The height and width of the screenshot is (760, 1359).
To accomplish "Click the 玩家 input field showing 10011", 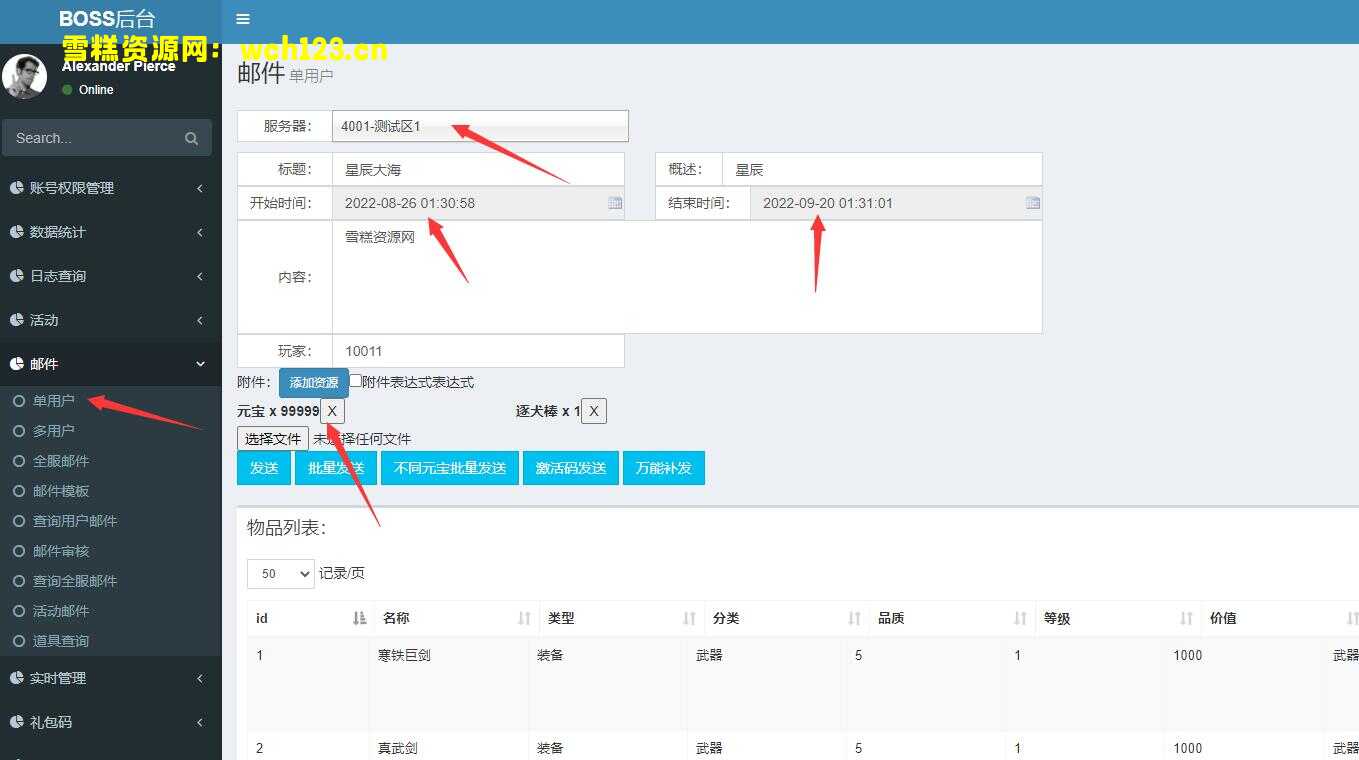I will click(478, 350).
